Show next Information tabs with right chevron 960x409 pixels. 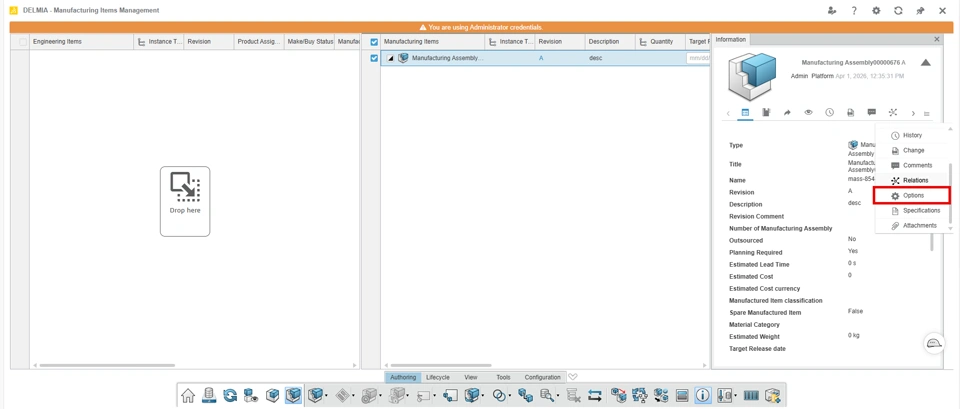[913, 113]
